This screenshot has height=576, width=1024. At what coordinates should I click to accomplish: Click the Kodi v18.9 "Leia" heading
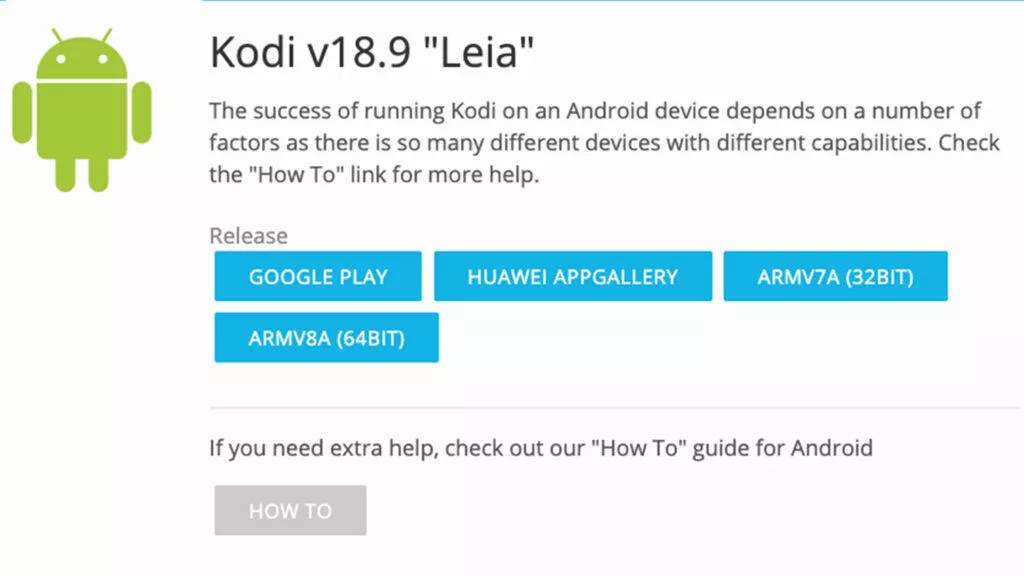[372, 52]
